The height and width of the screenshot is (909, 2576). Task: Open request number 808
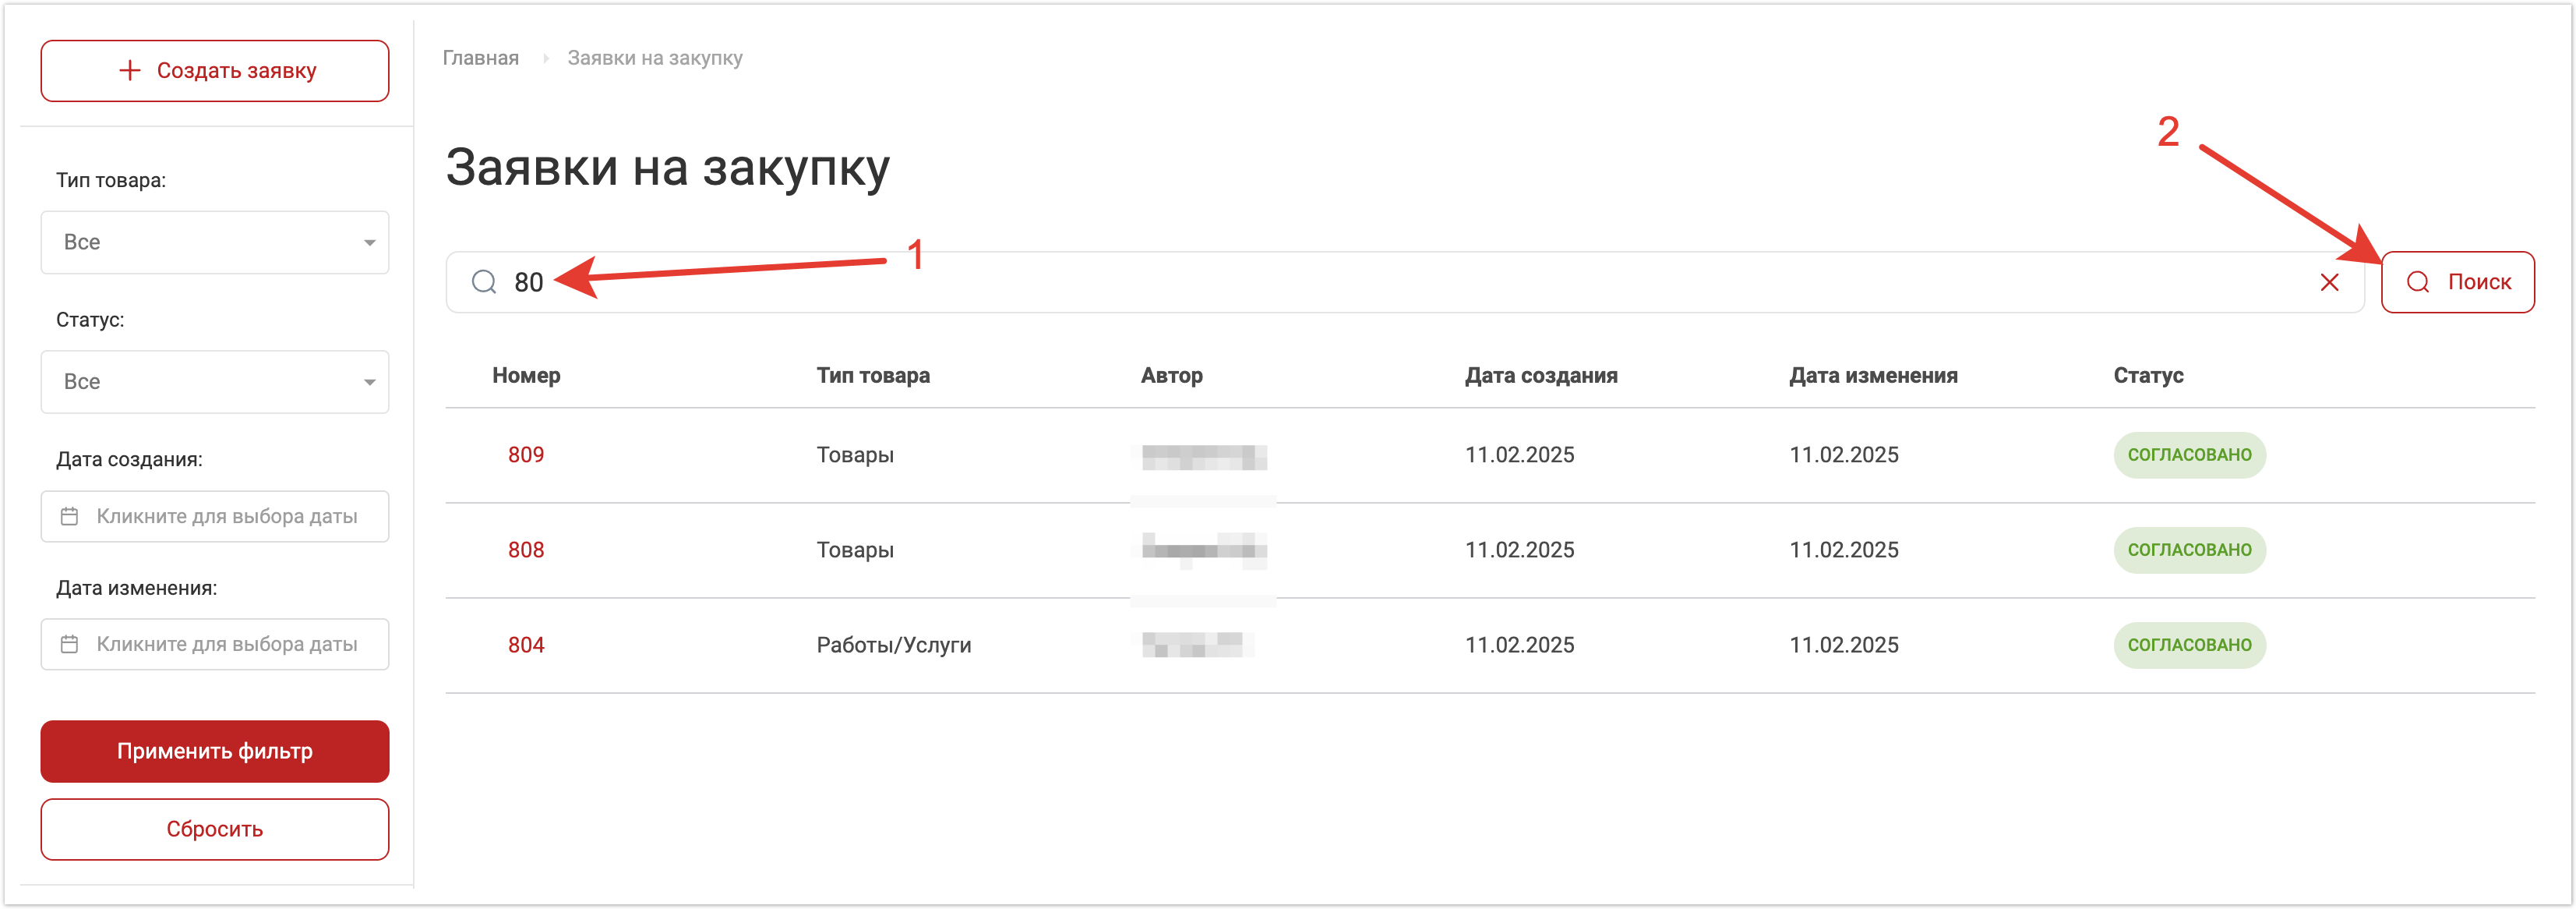526,550
